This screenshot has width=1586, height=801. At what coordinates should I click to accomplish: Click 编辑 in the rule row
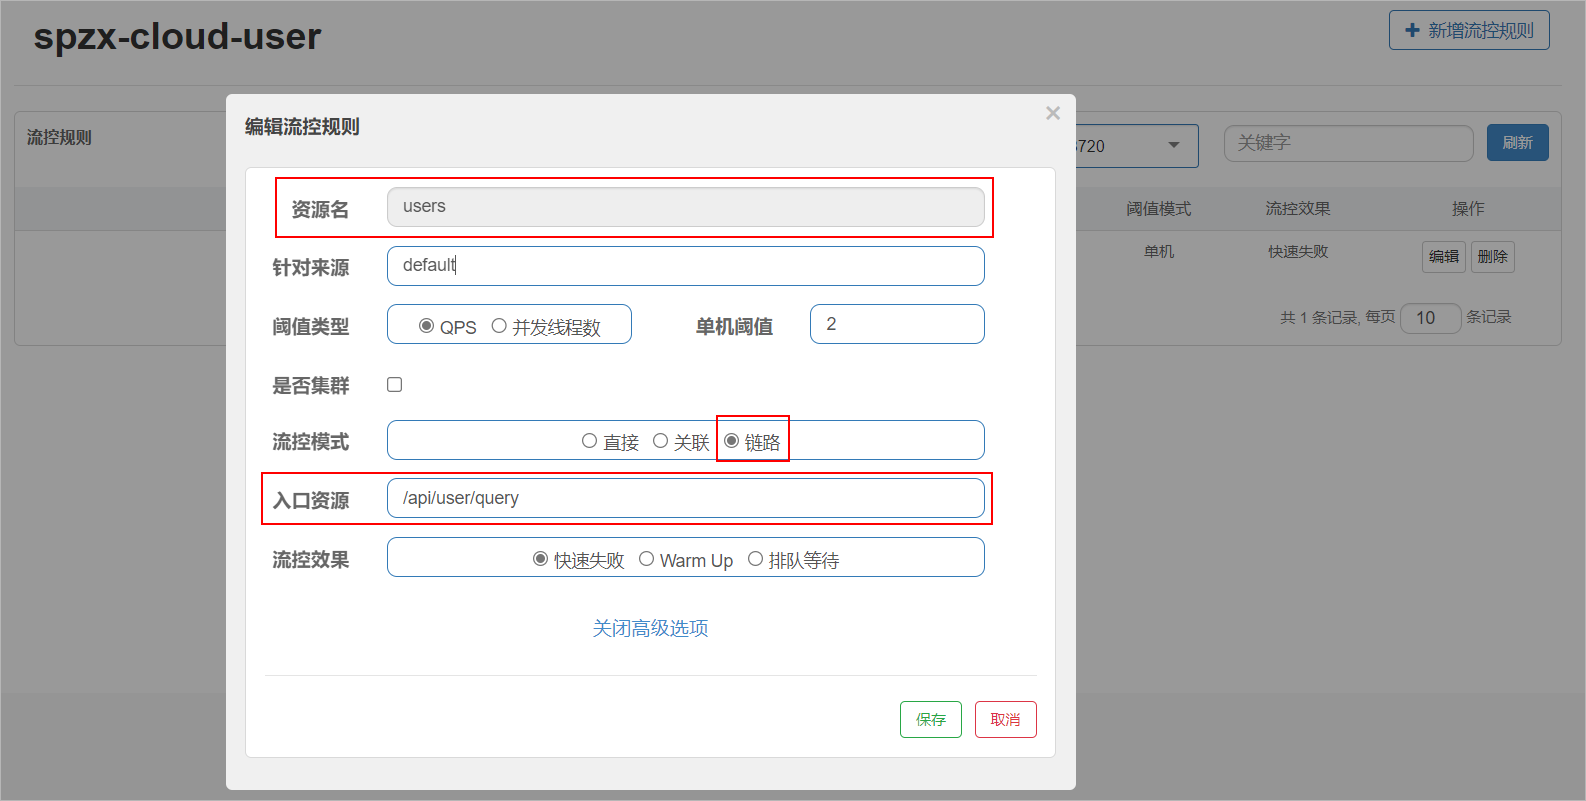tap(1443, 257)
